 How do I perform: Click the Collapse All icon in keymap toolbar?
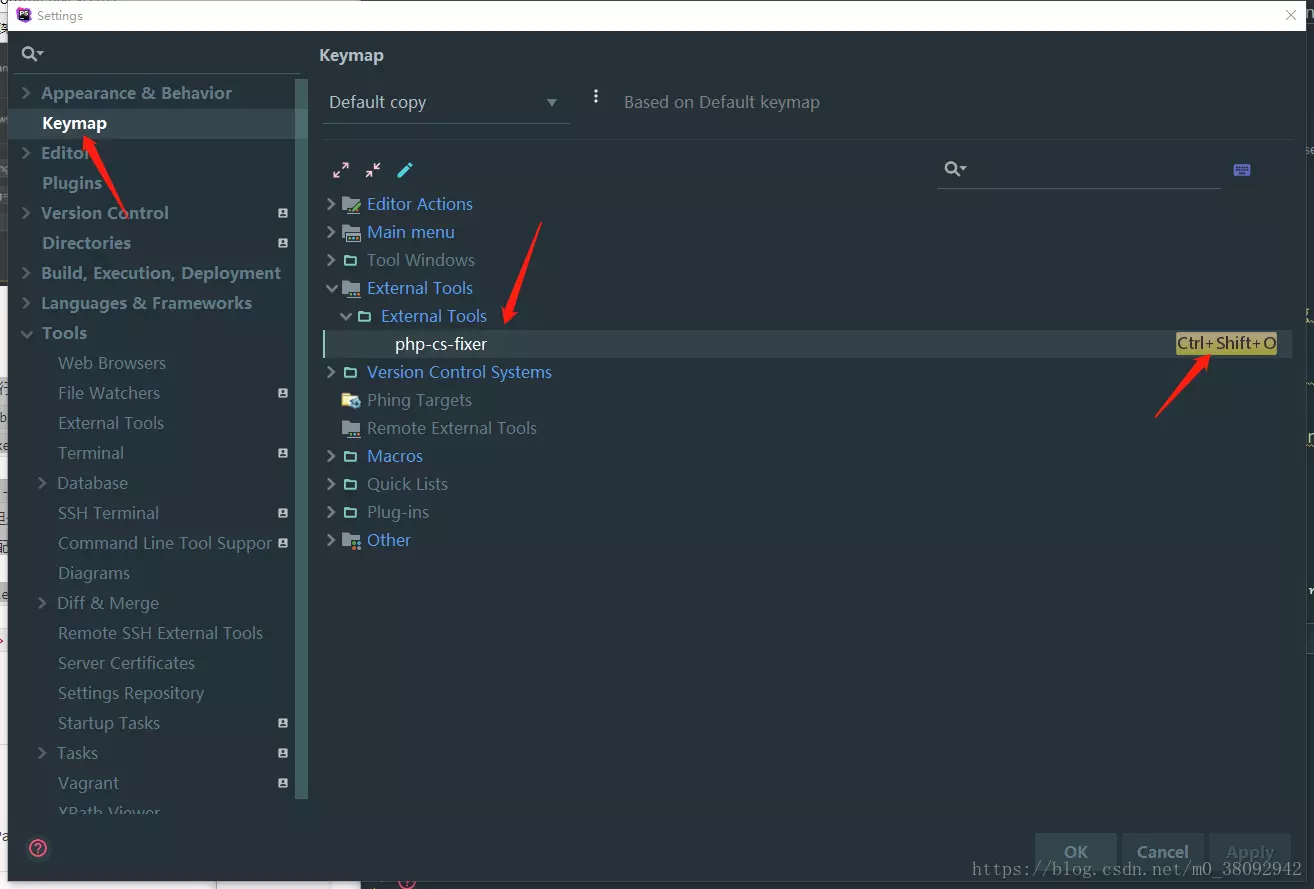coord(373,170)
